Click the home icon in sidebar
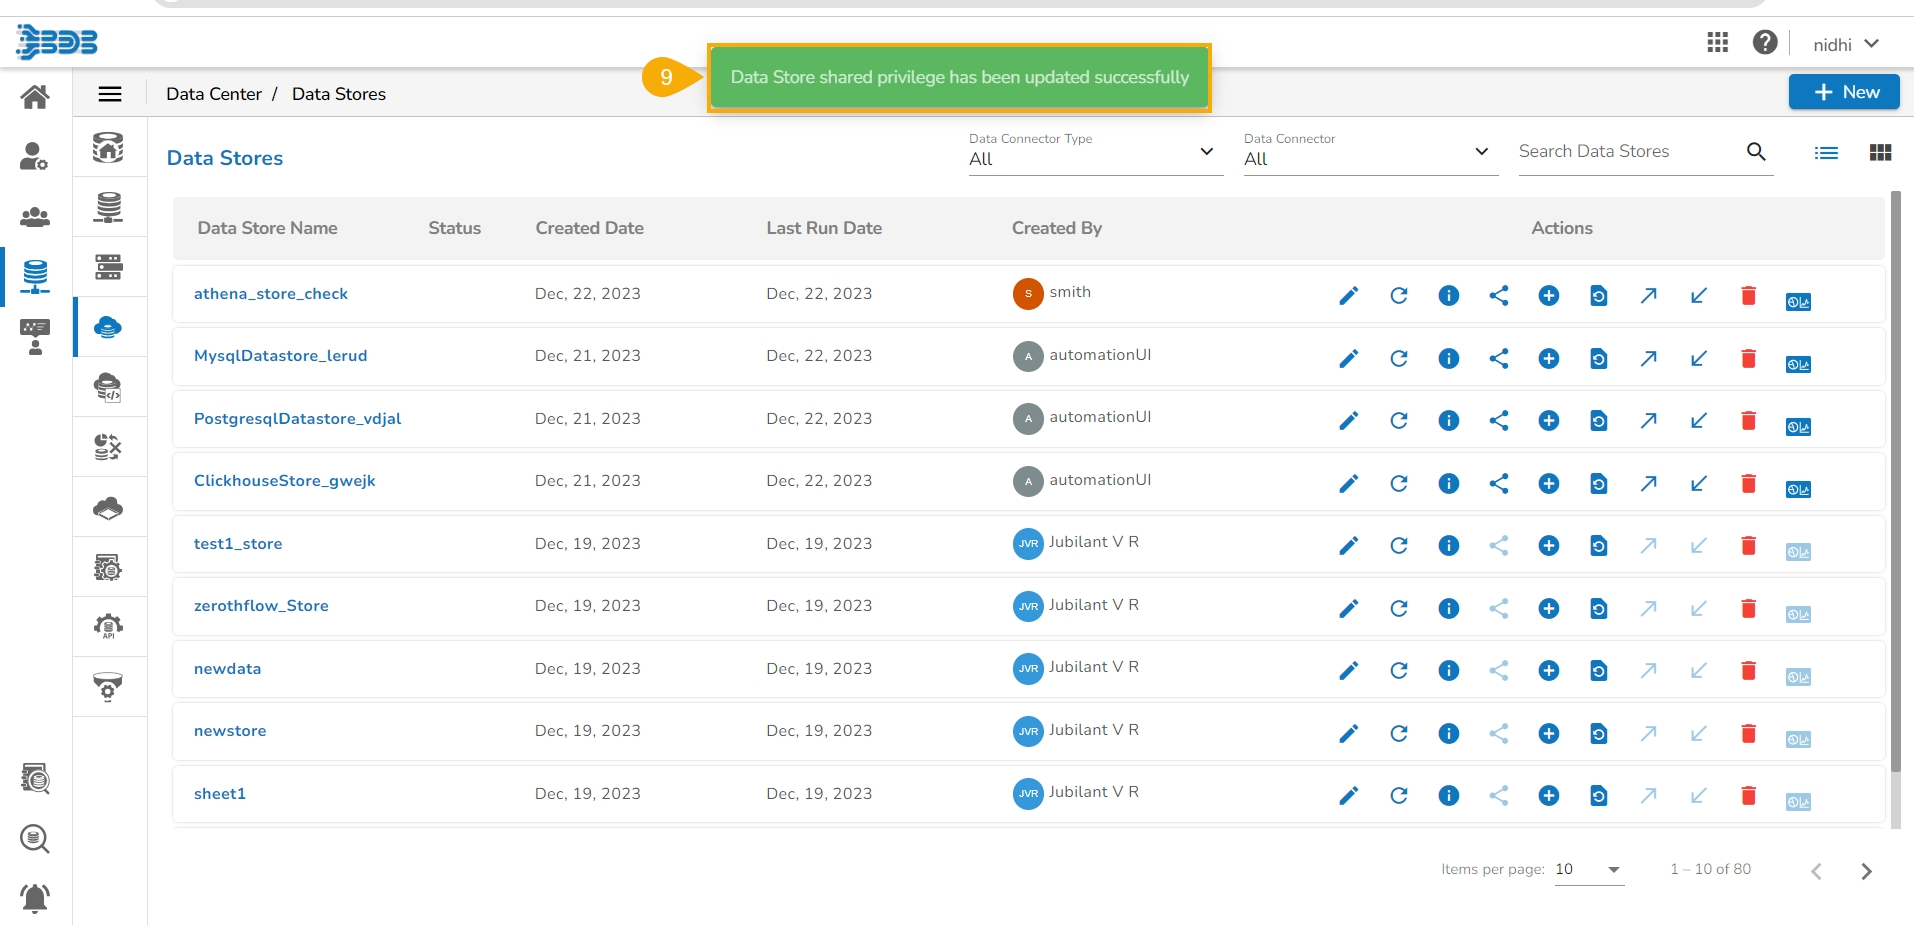1914x925 pixels. point(35,97)
